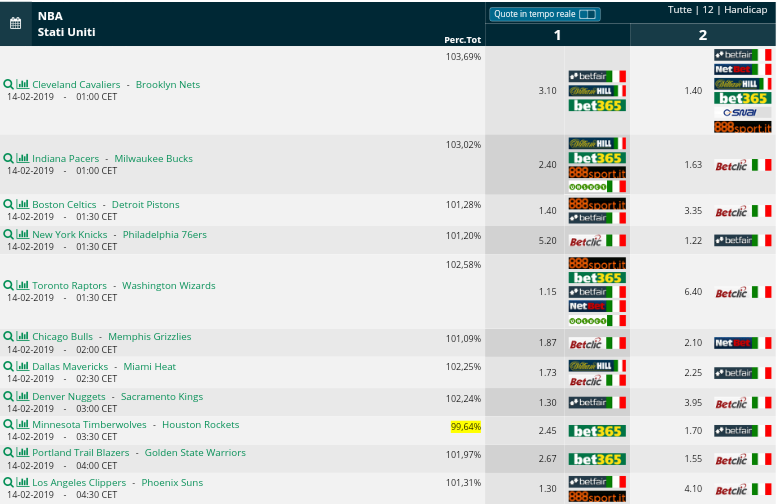Open the NBA calendar icon
This screenshot has height=504, width=778.
[15, 23]
